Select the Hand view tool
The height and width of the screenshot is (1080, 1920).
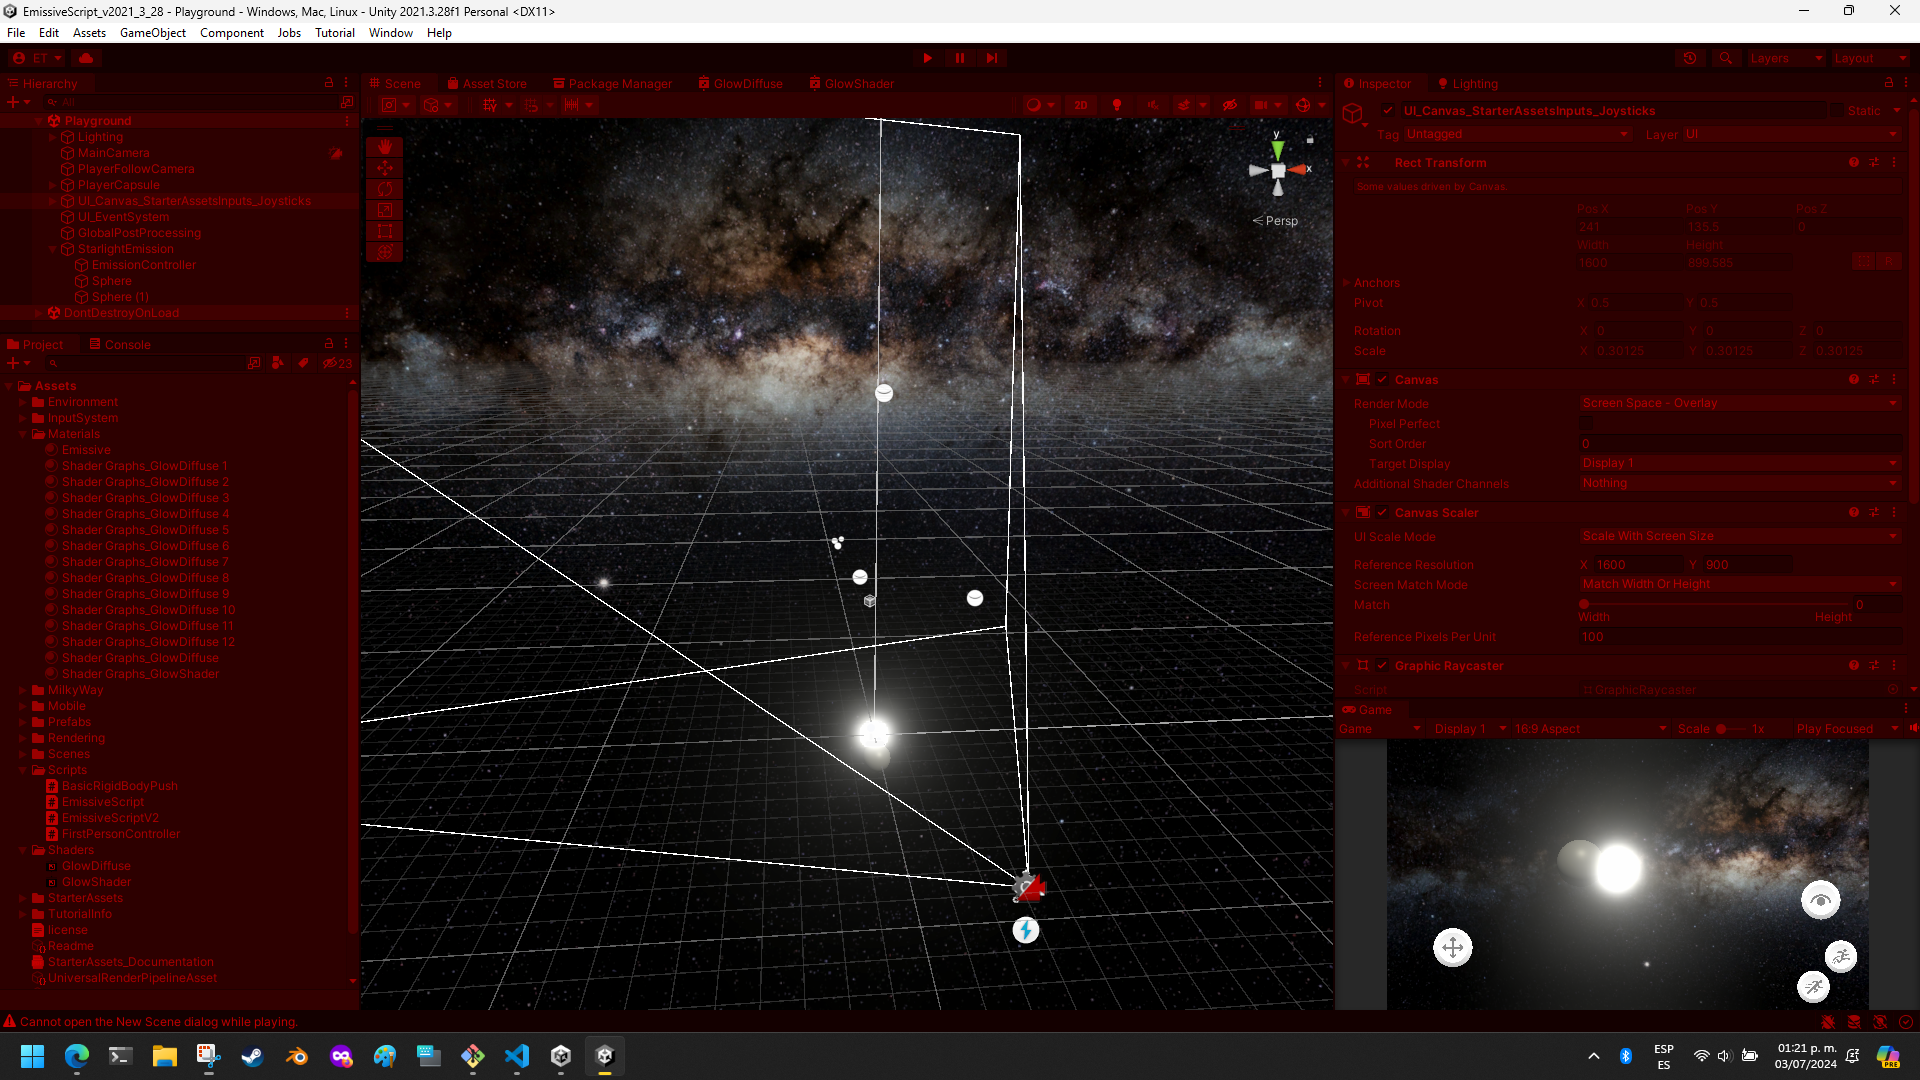pos(385,147)
